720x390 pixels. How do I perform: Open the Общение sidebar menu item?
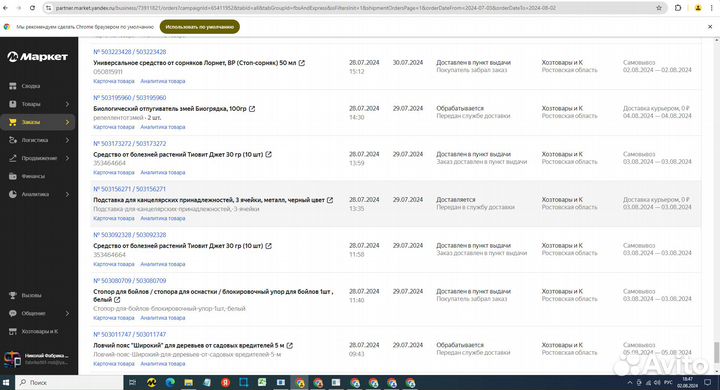[x=38, y=313]
